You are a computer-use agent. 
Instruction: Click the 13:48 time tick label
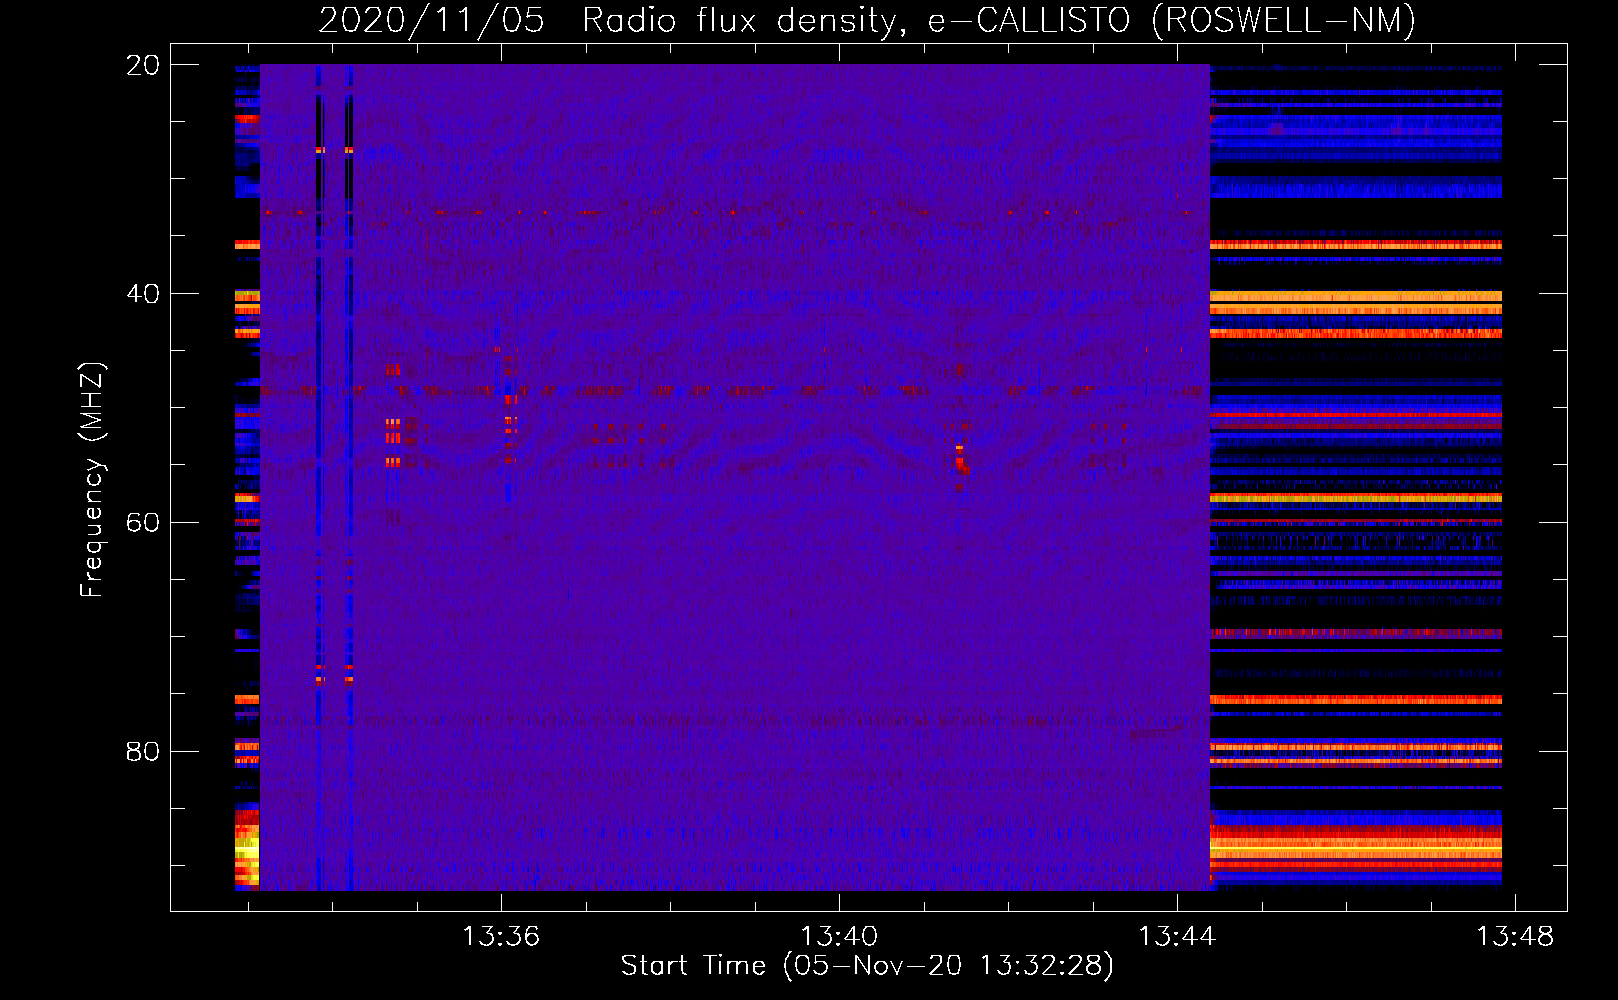1515,936
